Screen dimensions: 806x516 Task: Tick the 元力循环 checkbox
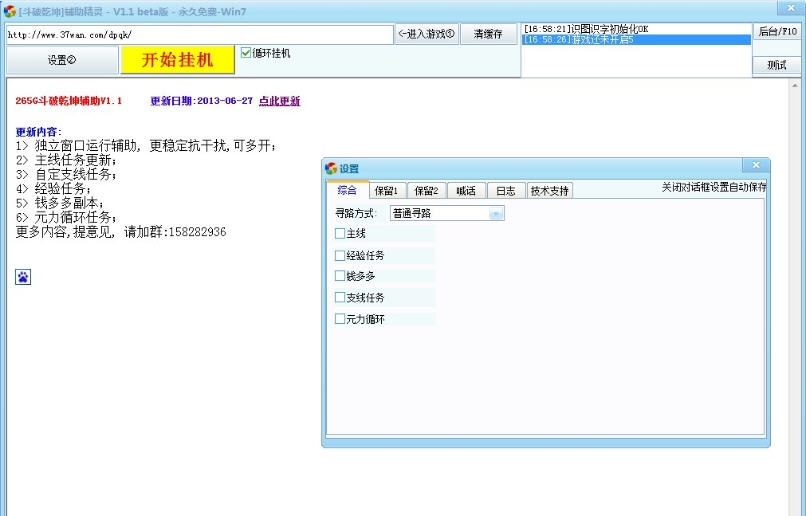(x=340, y=319)
